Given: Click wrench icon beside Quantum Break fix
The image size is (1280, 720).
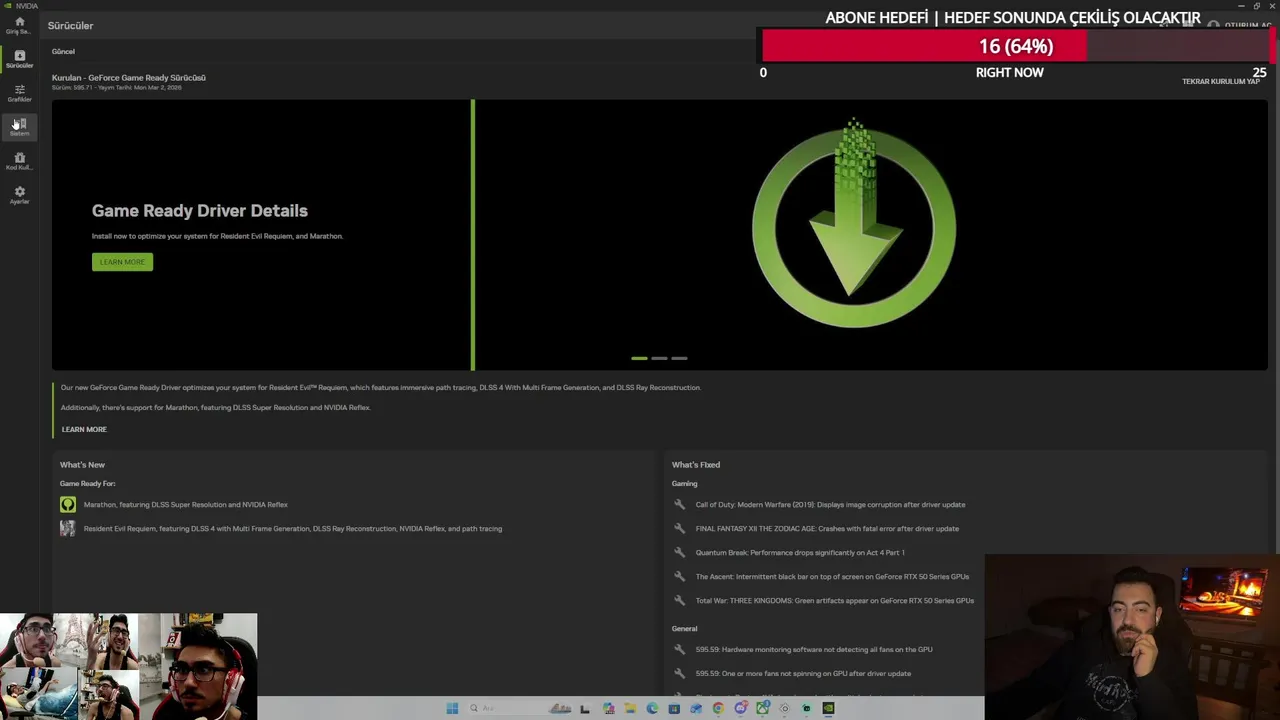Looking at the screenshot, I should 680,553.
